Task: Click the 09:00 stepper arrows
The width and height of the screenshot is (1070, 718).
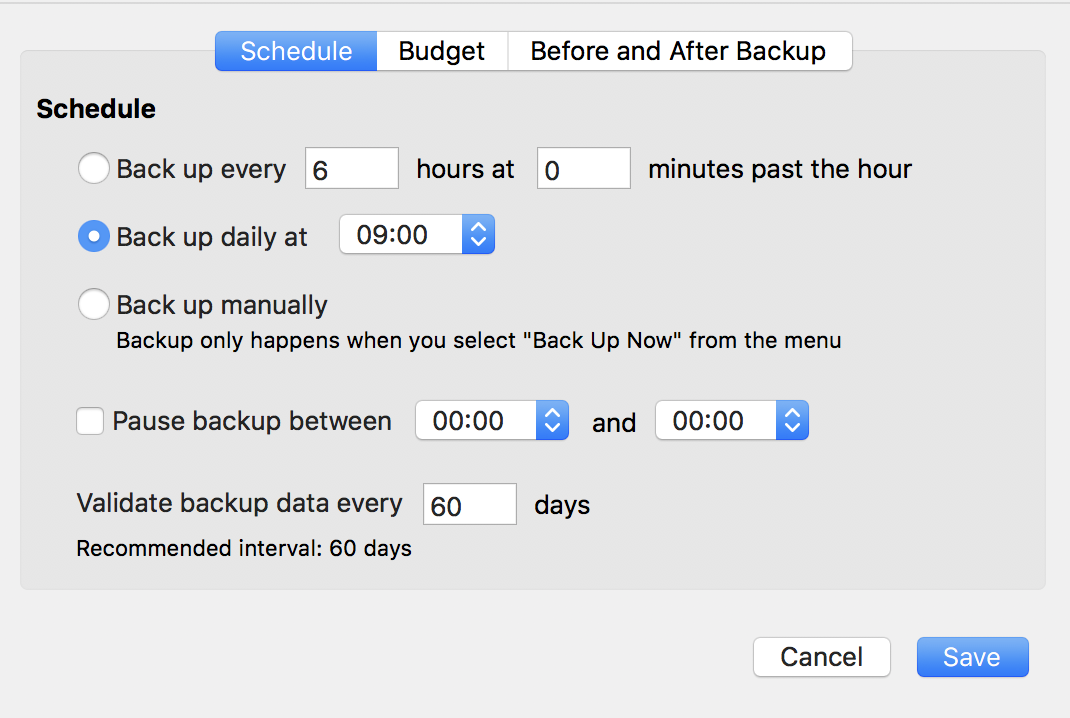Action: [479, 235]
